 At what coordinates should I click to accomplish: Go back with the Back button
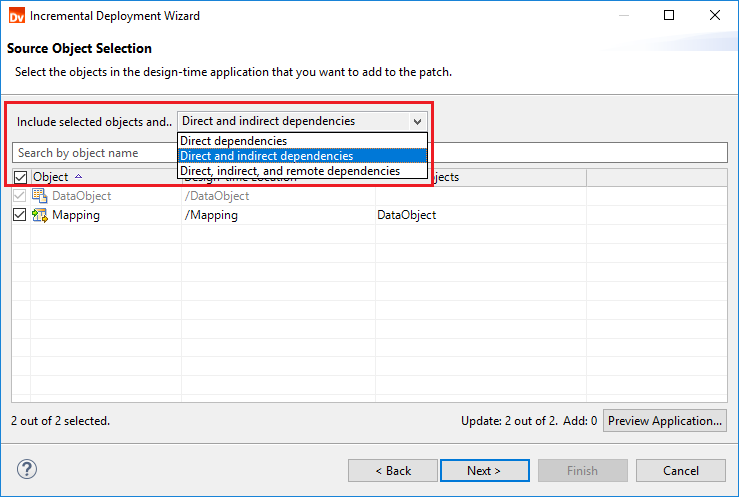click(x=393, y=470)
